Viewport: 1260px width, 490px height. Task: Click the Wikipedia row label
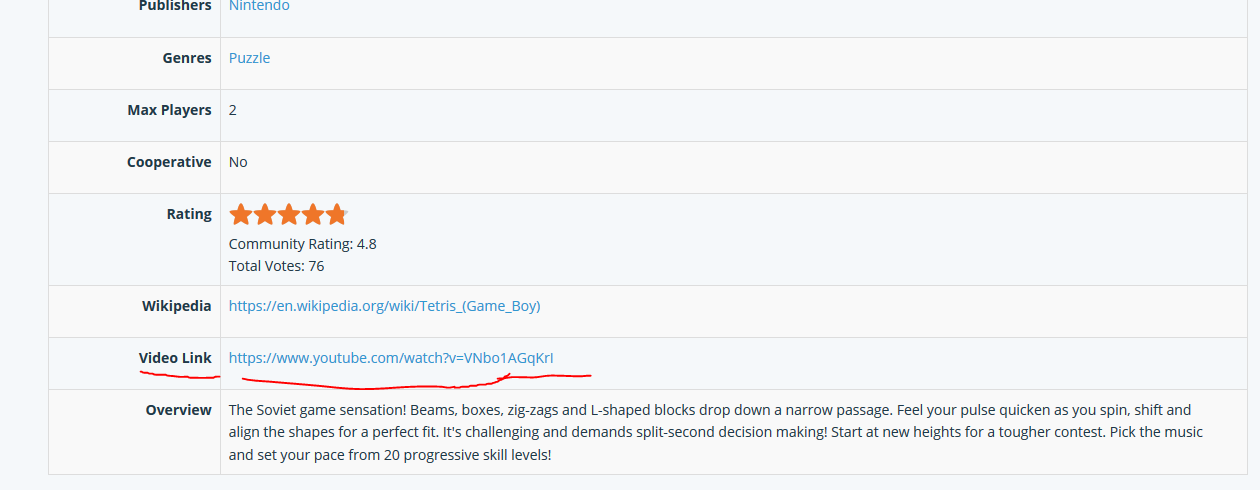click(177, 306)
